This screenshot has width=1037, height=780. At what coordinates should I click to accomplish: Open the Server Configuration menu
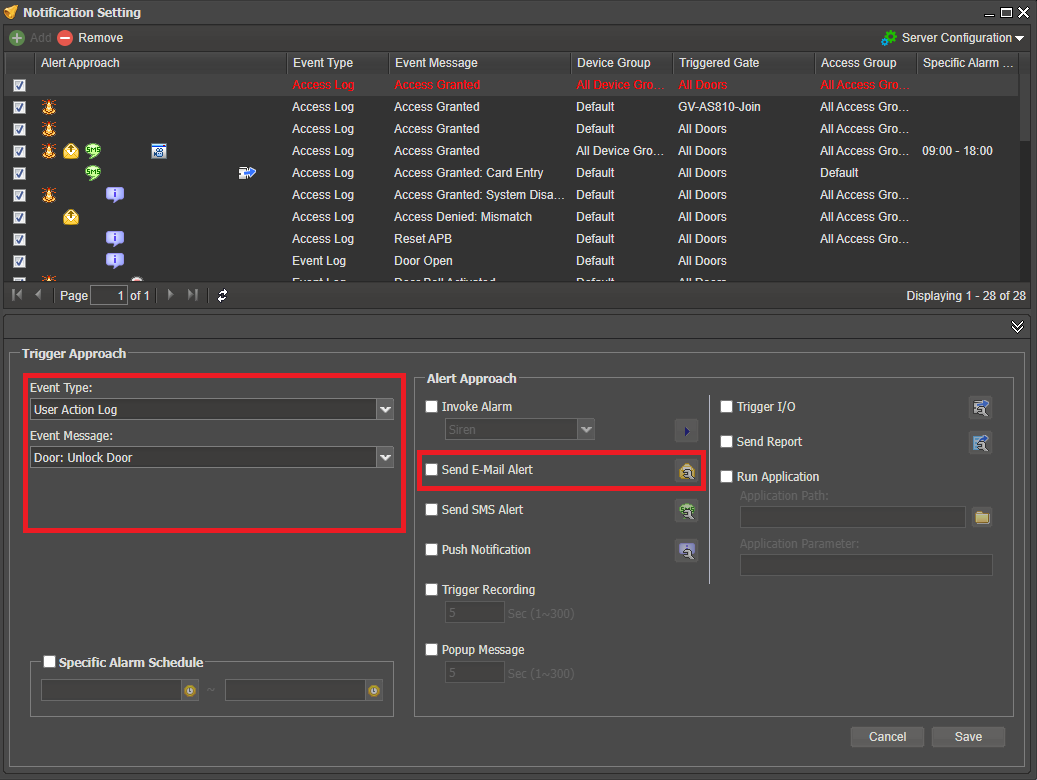coord(952,38)
